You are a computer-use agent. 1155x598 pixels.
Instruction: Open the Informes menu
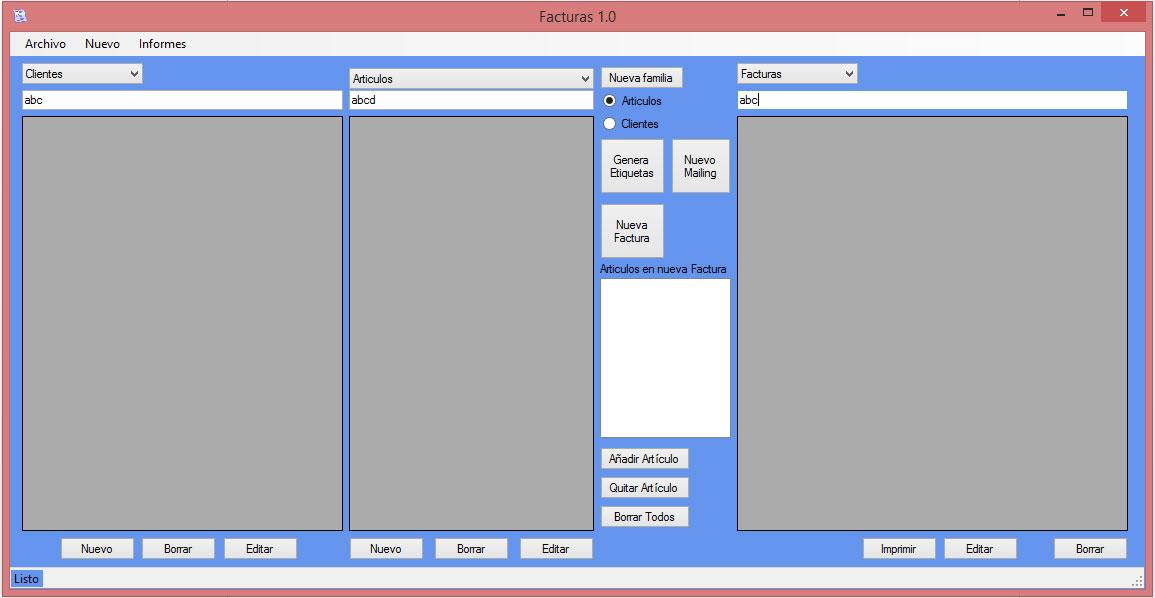tap(162, 44)
